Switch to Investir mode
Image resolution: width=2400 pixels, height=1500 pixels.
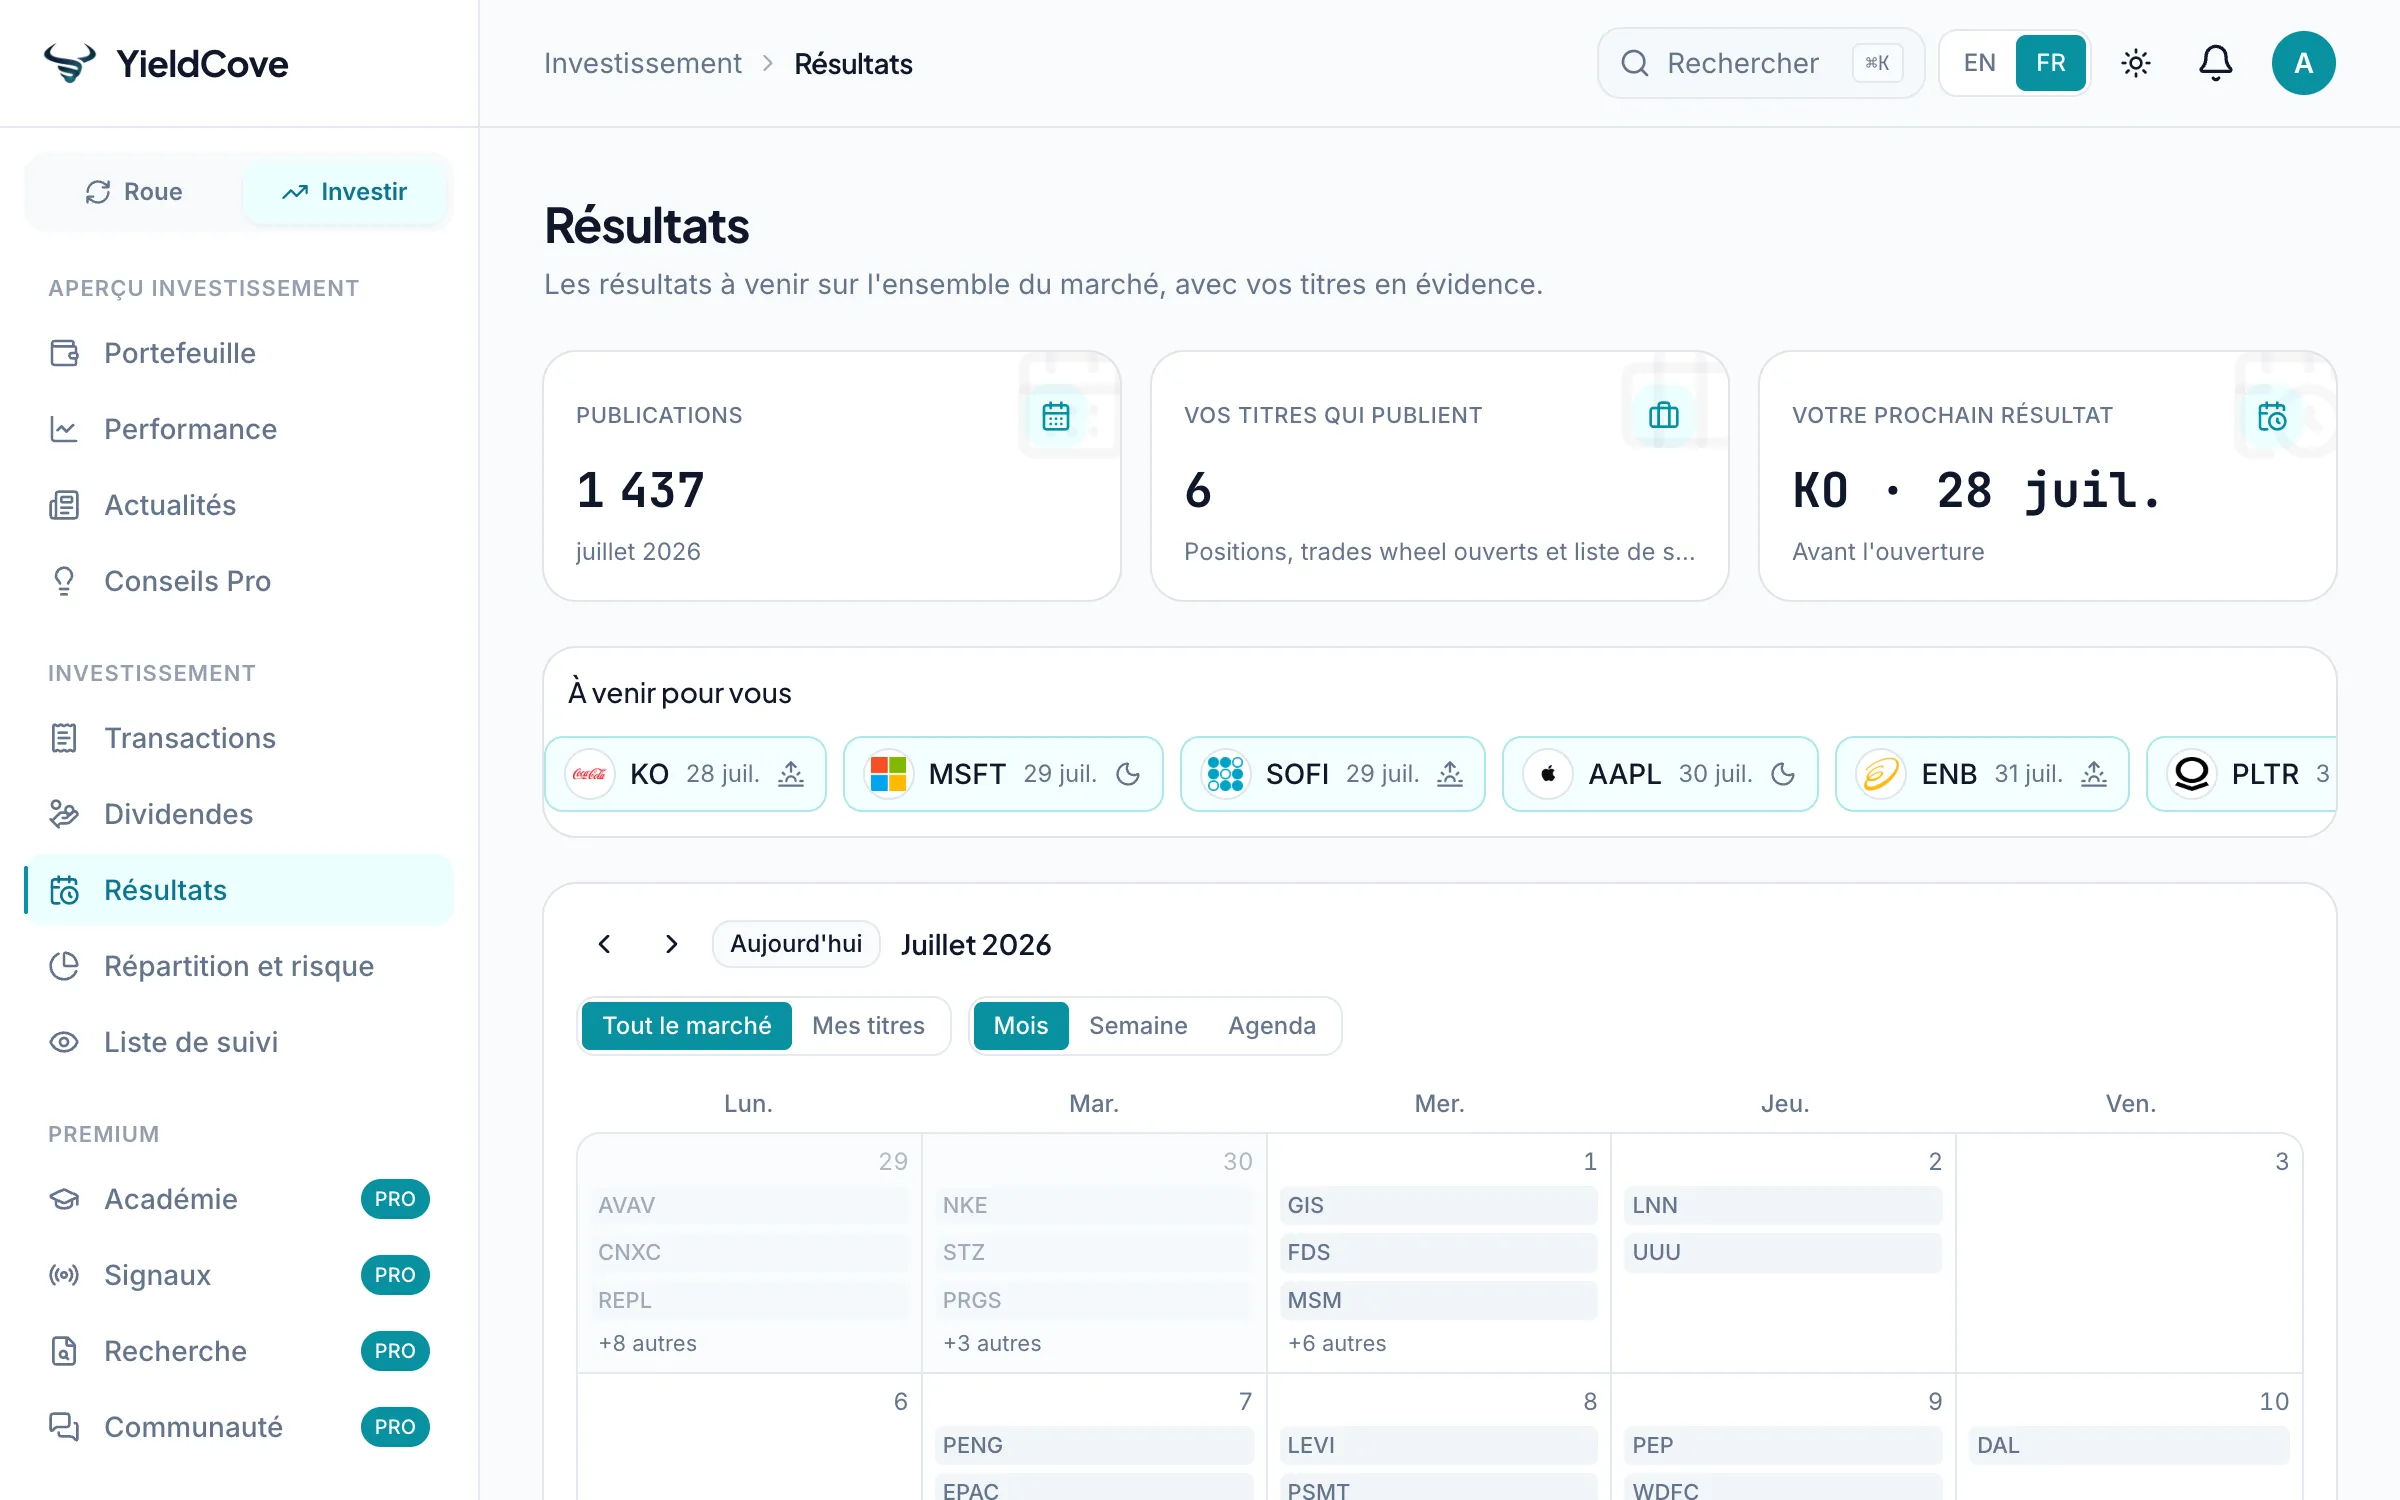[345, 192]
